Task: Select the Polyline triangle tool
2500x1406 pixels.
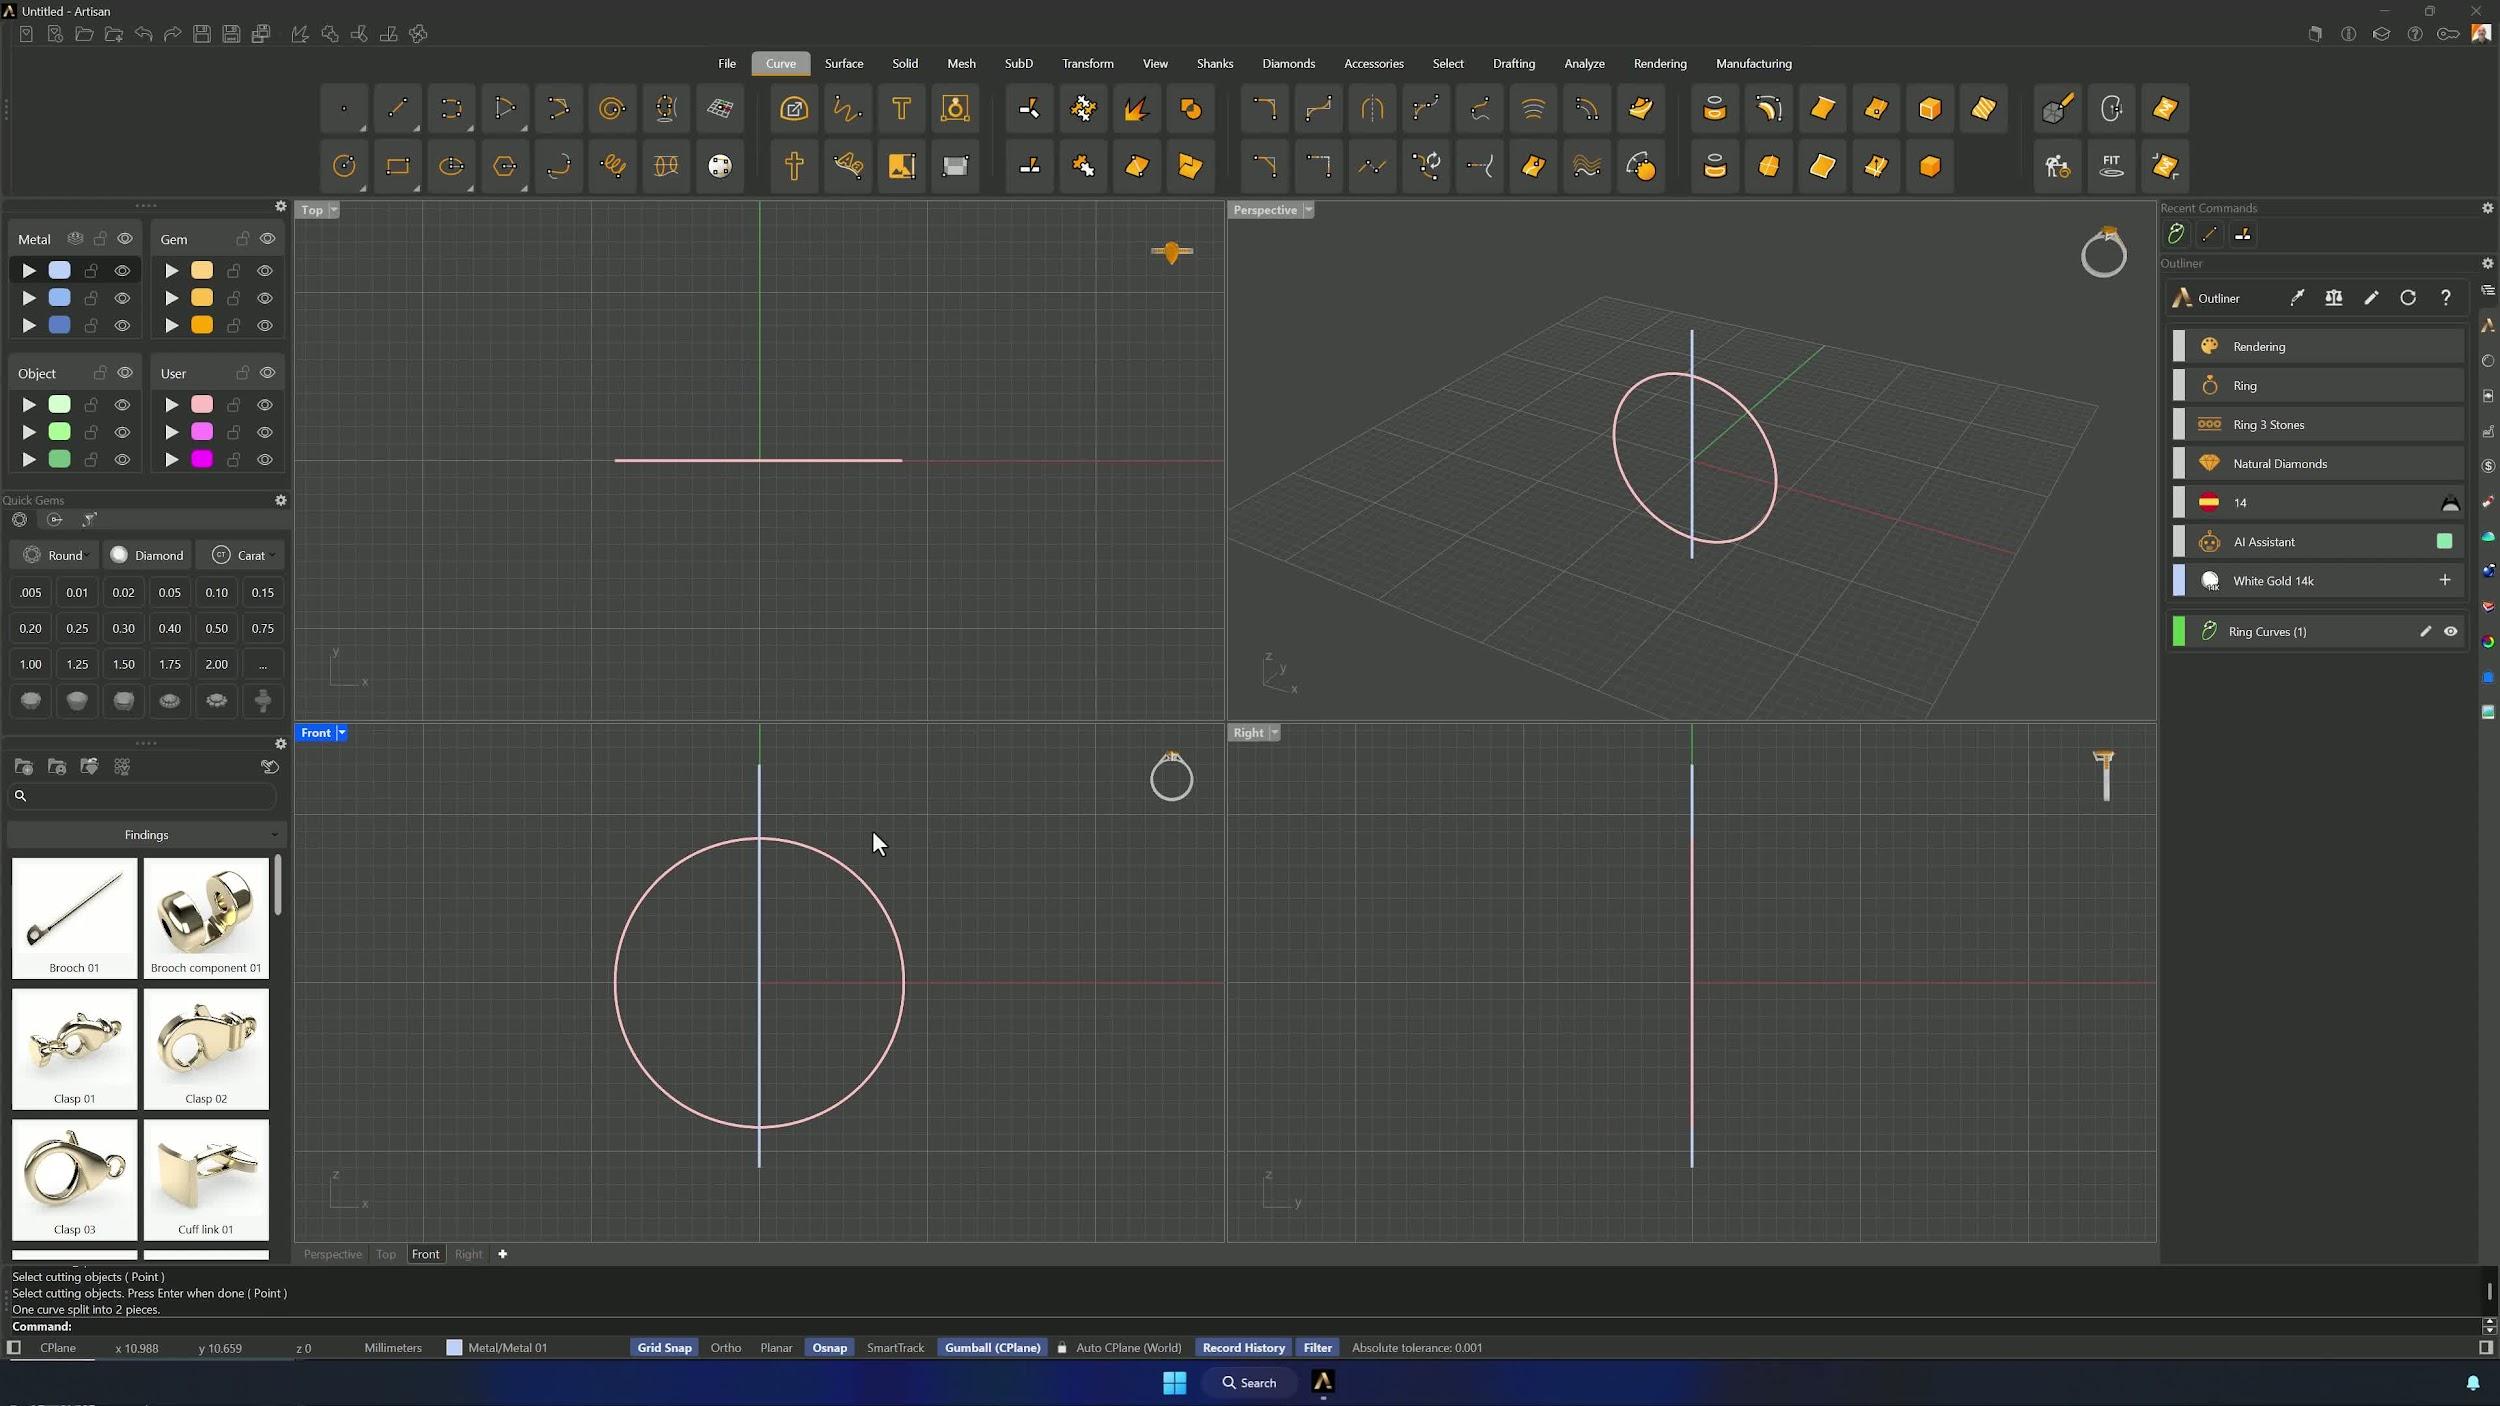Action: pos(505,109)
